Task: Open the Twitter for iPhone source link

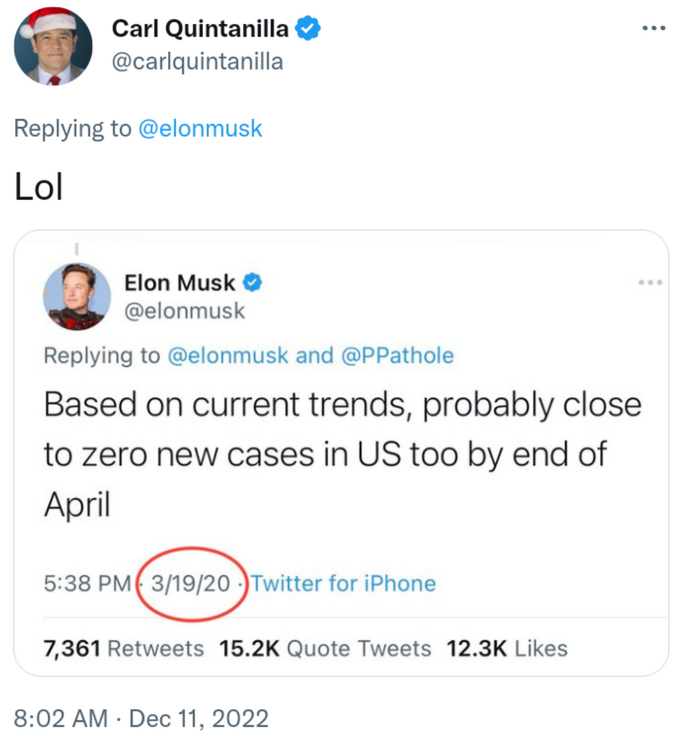Action: tap(343, 583)
